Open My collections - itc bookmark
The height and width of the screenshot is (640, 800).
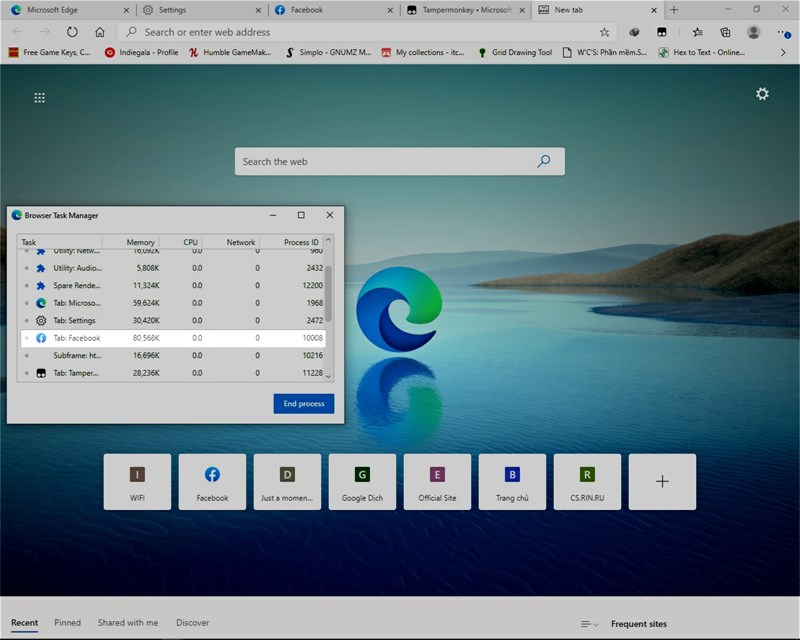point(423,52)
